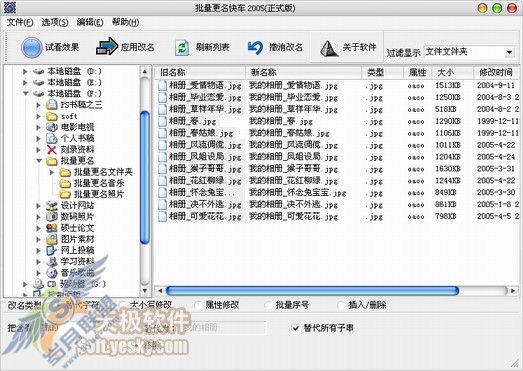This screenshot has width=523, height=371.
Task: Select the 插入/删除 radio button
Action: 342,305
